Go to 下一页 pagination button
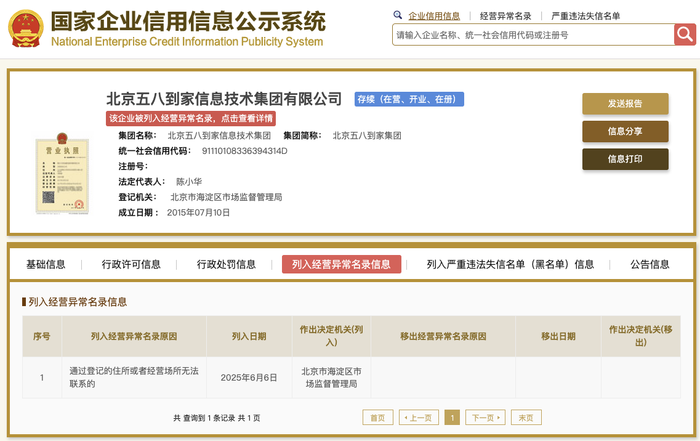This screenshot has height=441, width=700. tap(485, 417)
